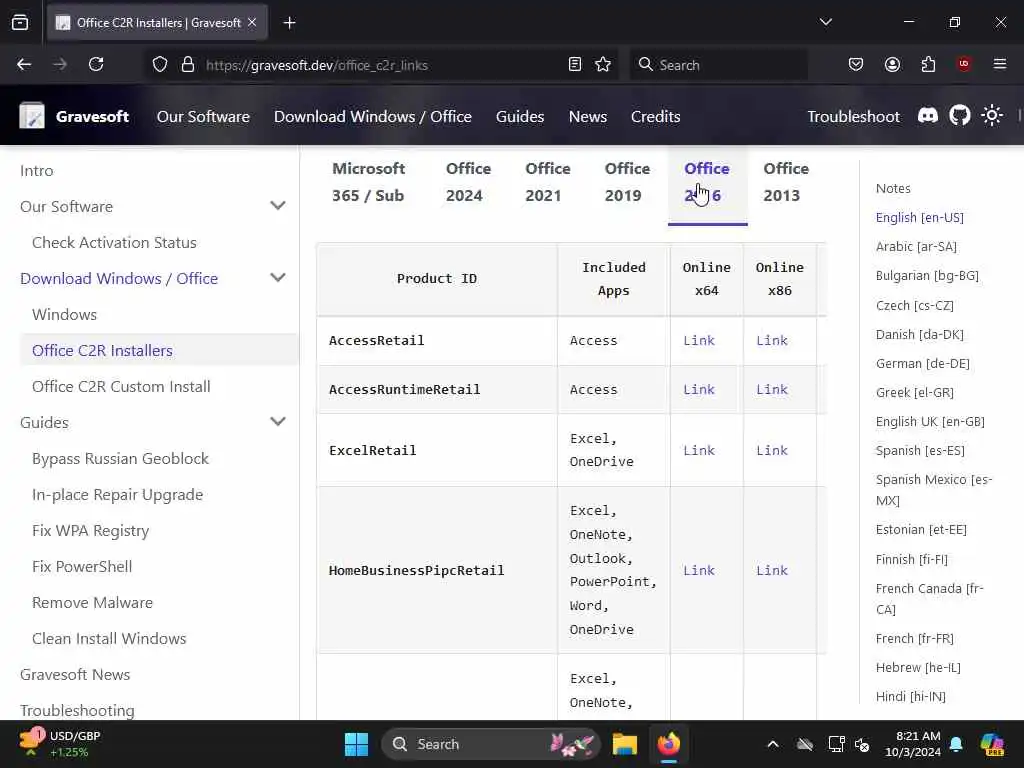Switch to Office 2024 tab
Screen dimensions: 1024x768
tap(468, 182)
